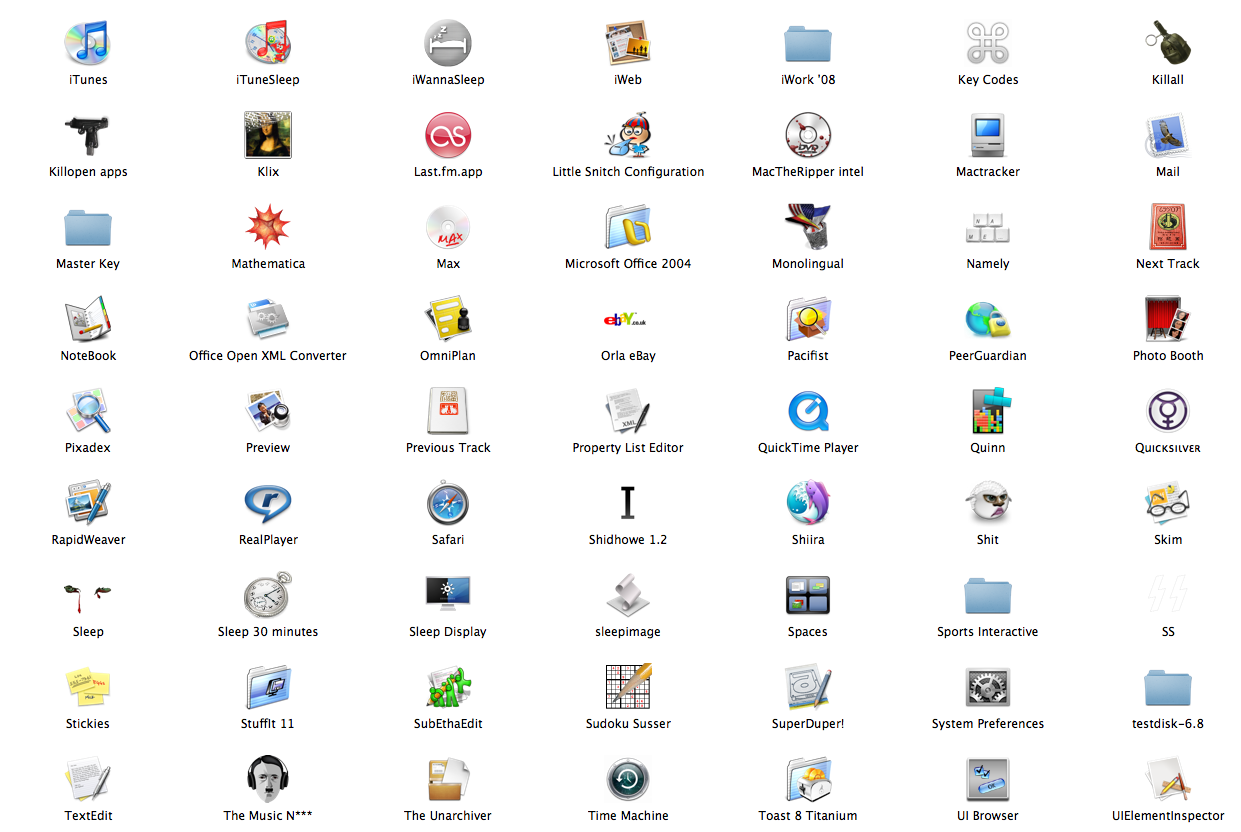Select the Toast 8 Titanium icon
1241x832 pixels.
click(808, 778)
